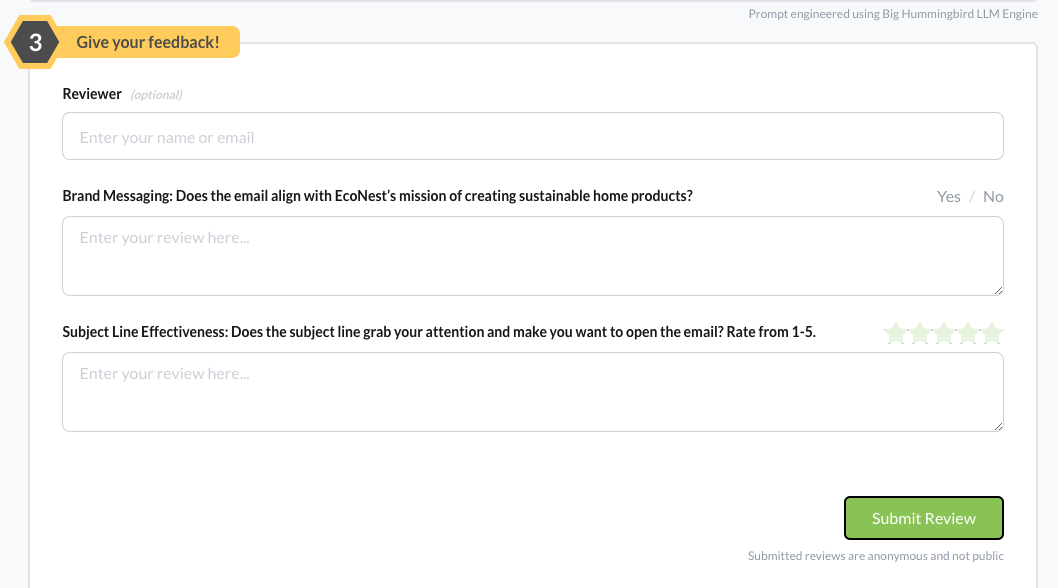Grab Brand Messaging textarea resize handle

[x=997, y=289]
